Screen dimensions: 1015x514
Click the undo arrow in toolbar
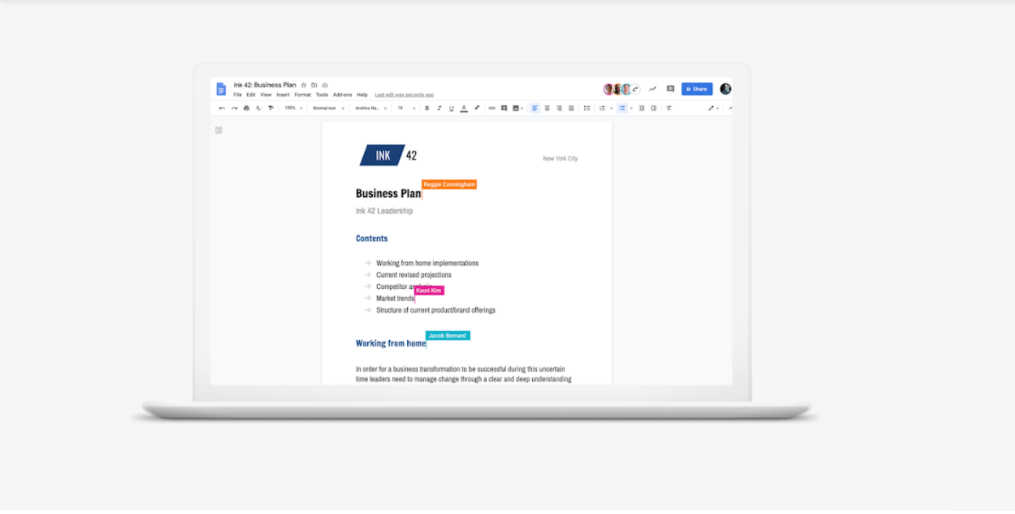pyautogui.click(x=222, y=108)
